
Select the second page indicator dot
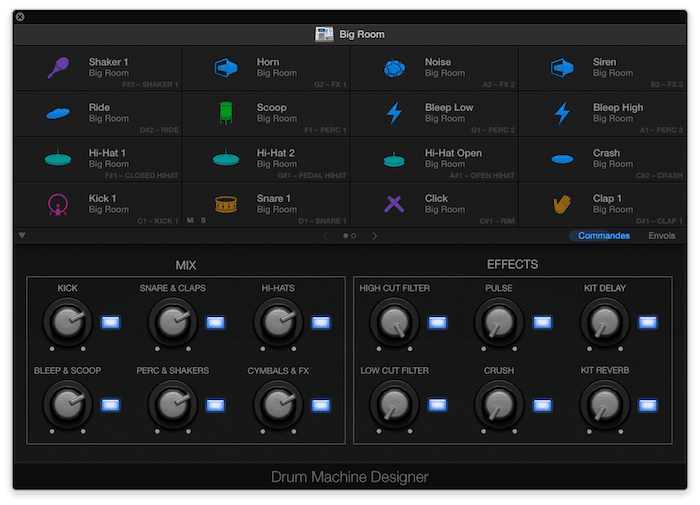[x=354, y=236]
